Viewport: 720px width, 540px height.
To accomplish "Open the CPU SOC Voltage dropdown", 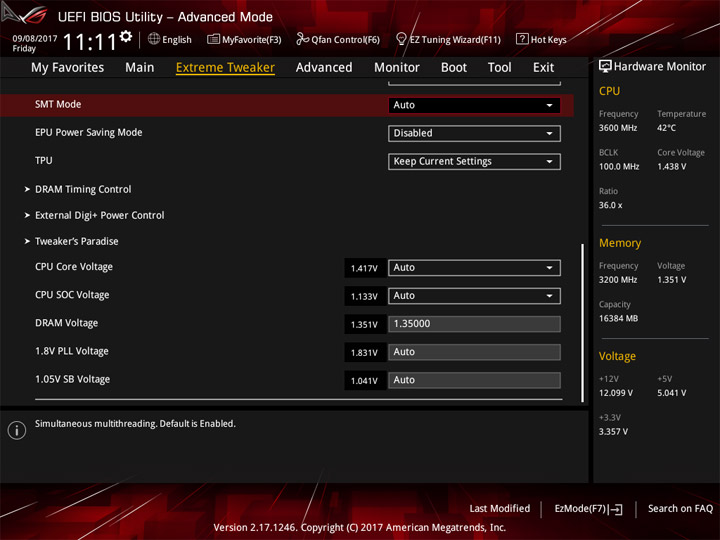I will 474,296.
